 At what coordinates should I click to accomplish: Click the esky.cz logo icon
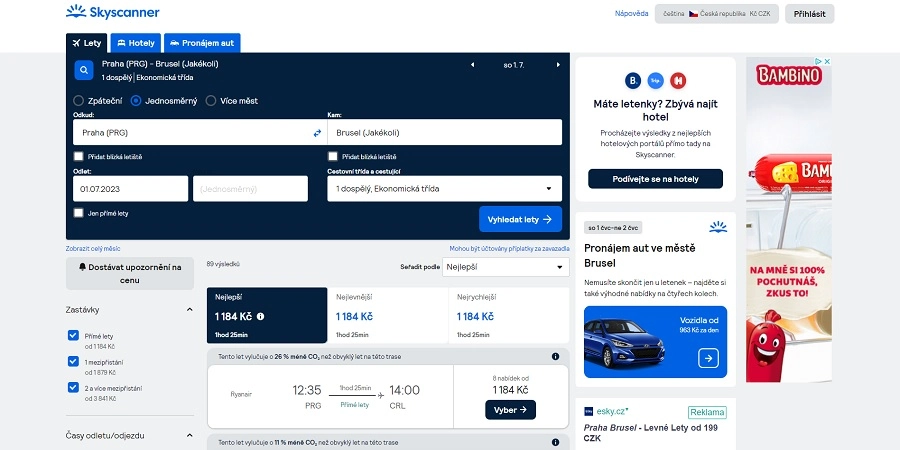(x=588, y=411)
